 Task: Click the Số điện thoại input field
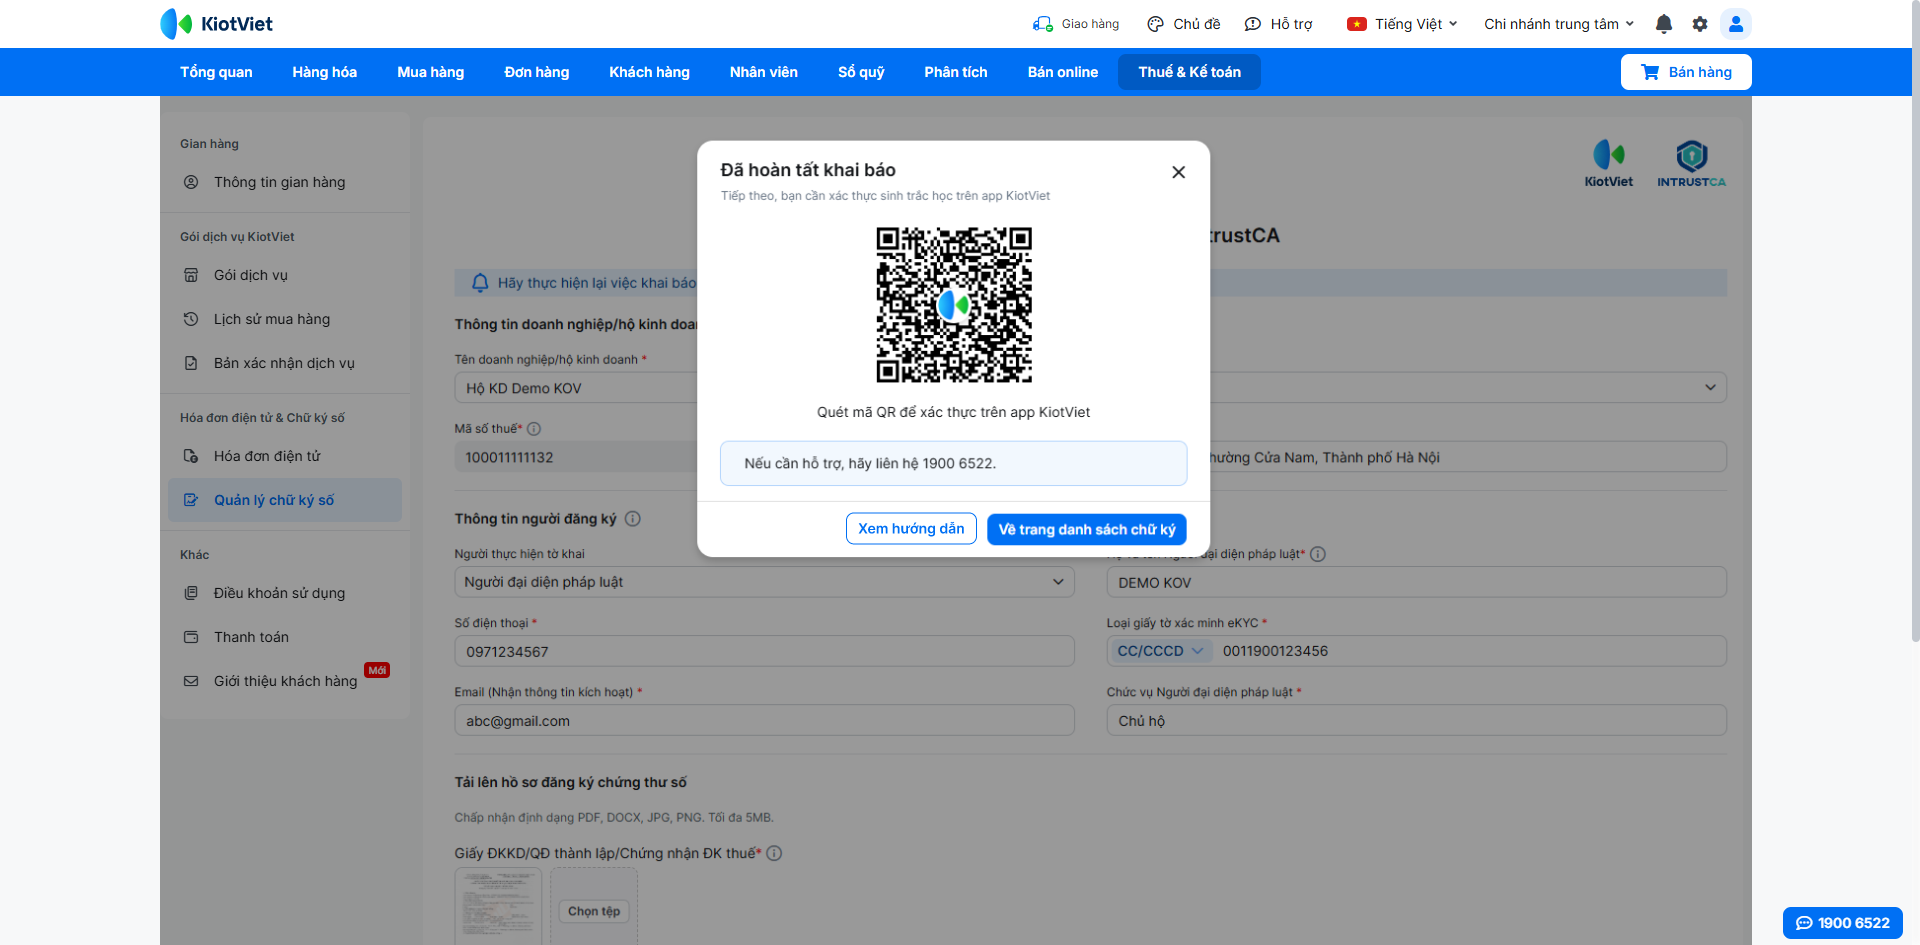[x=764, y=651]
